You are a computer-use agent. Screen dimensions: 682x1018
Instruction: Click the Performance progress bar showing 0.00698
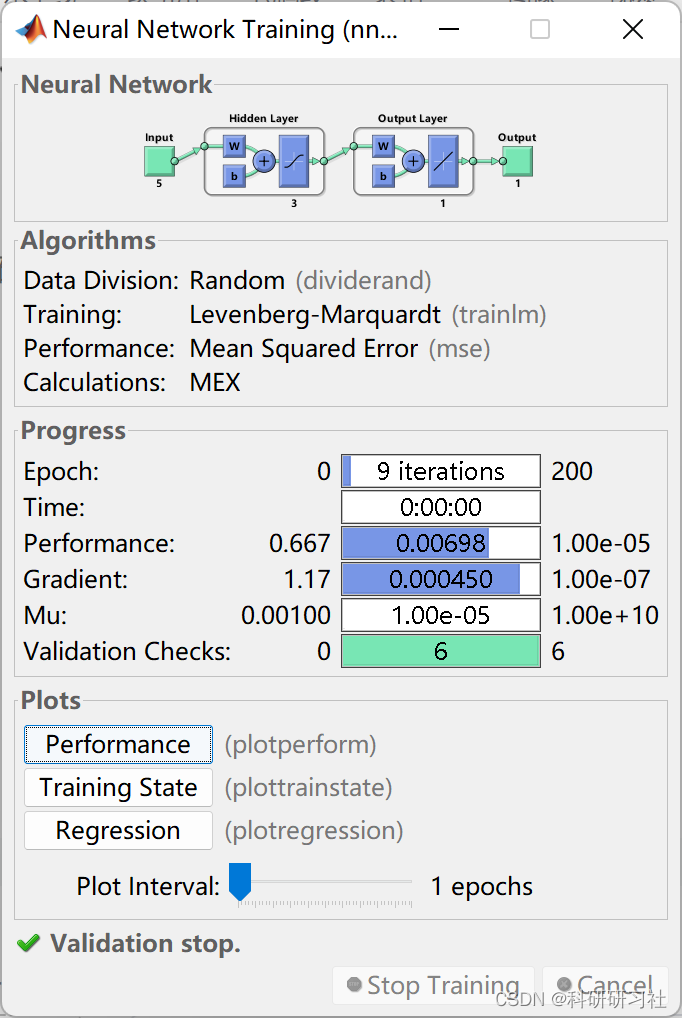[x=441, y=543]
